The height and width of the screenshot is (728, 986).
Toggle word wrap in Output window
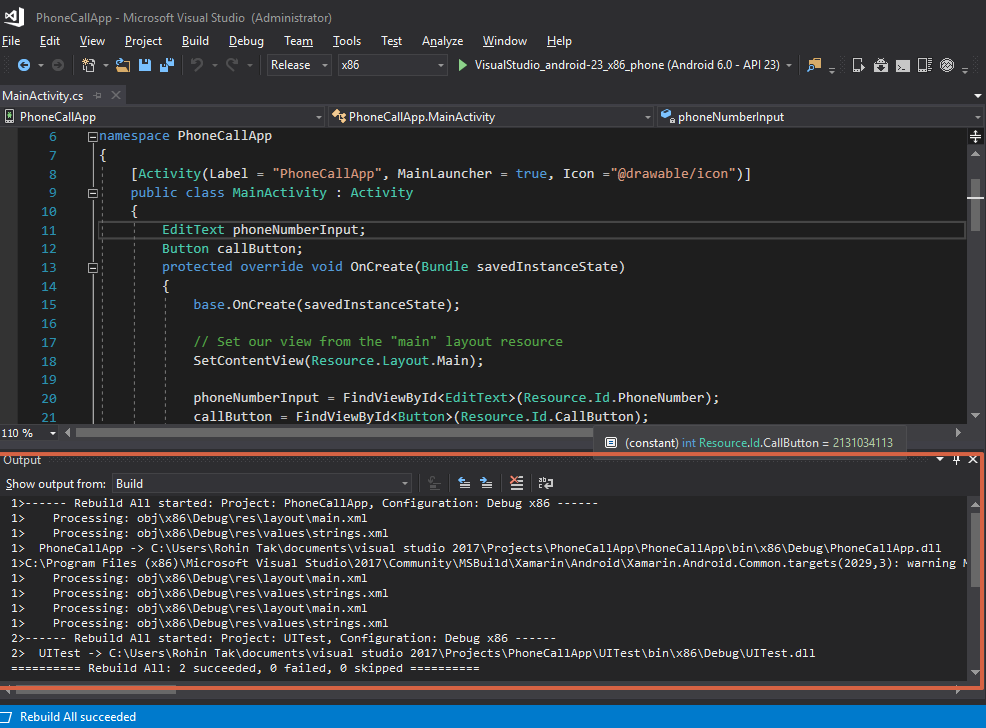(546, 483)
